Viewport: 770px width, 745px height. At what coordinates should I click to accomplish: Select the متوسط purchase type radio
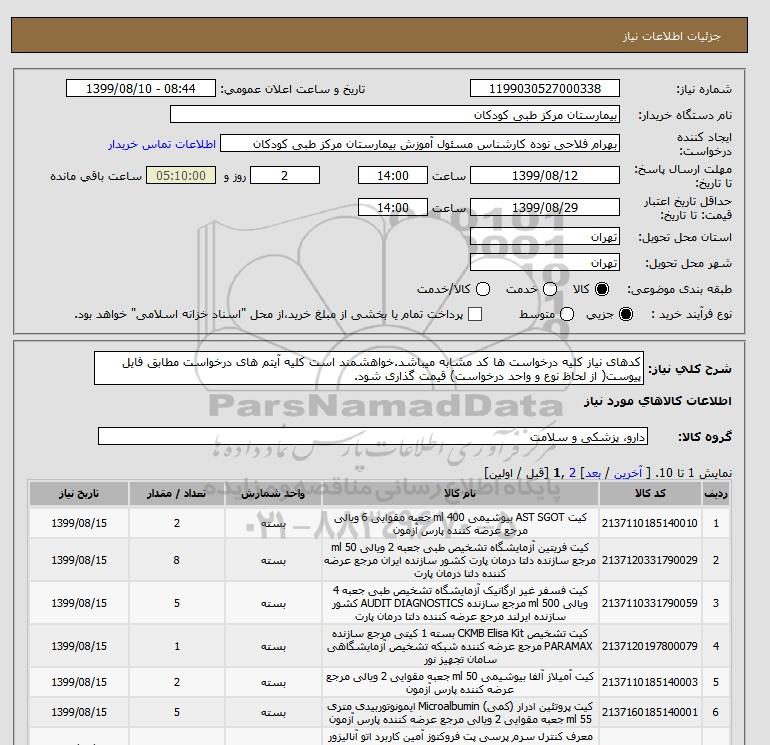(567, 314)
